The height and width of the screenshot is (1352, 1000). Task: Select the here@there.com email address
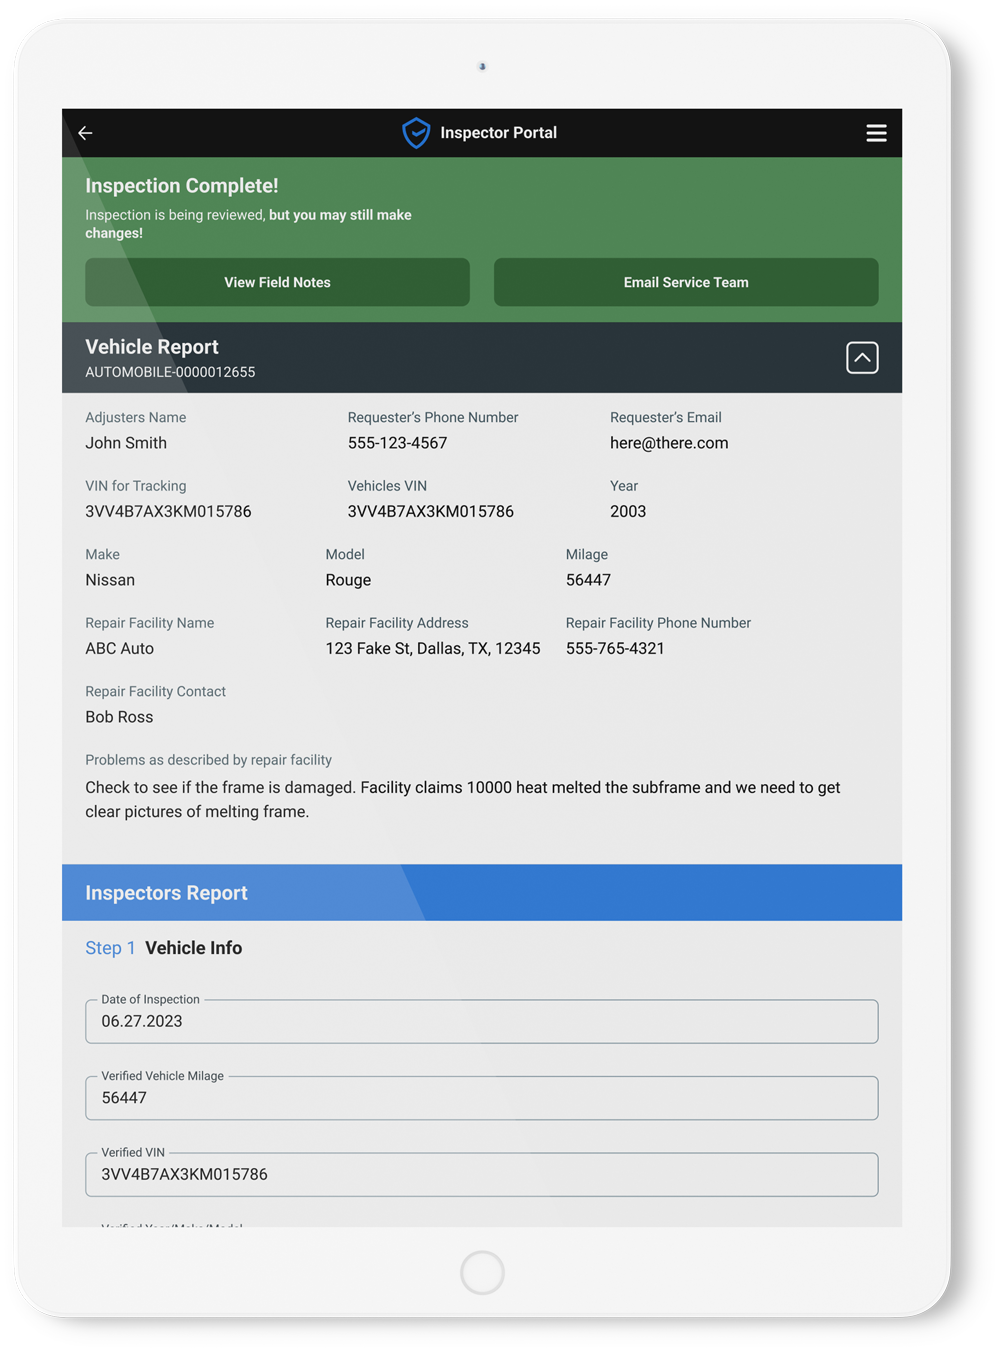(669, 443)
